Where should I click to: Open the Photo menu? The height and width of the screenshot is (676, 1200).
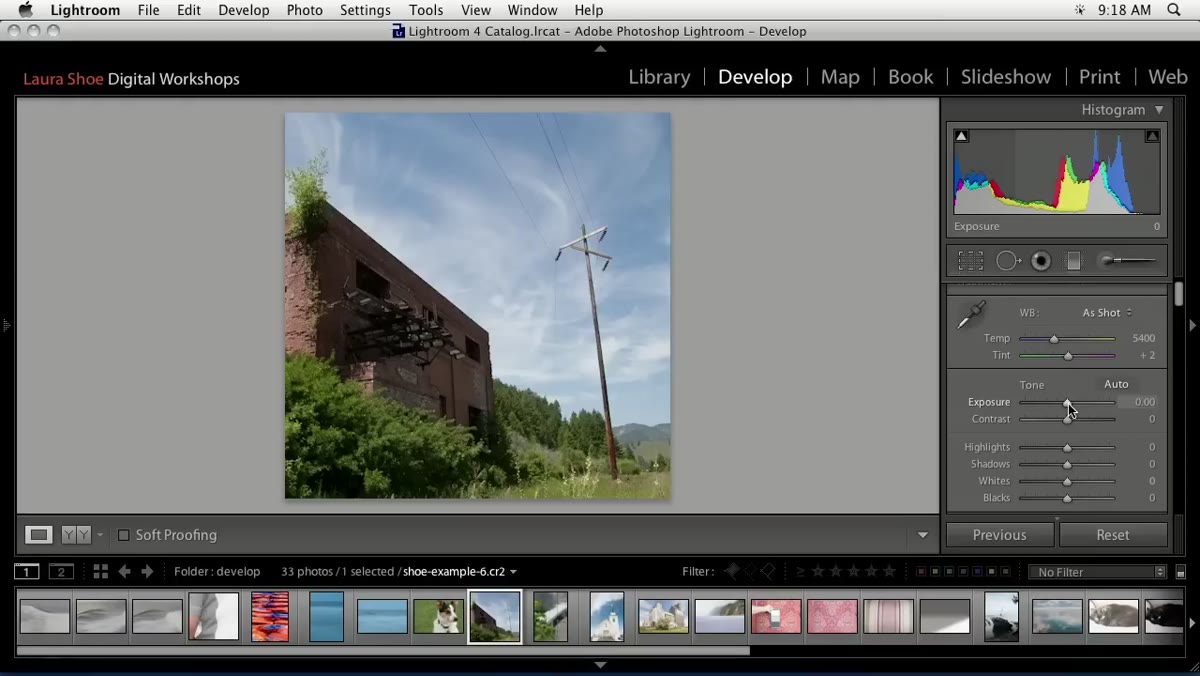(304, 10)
